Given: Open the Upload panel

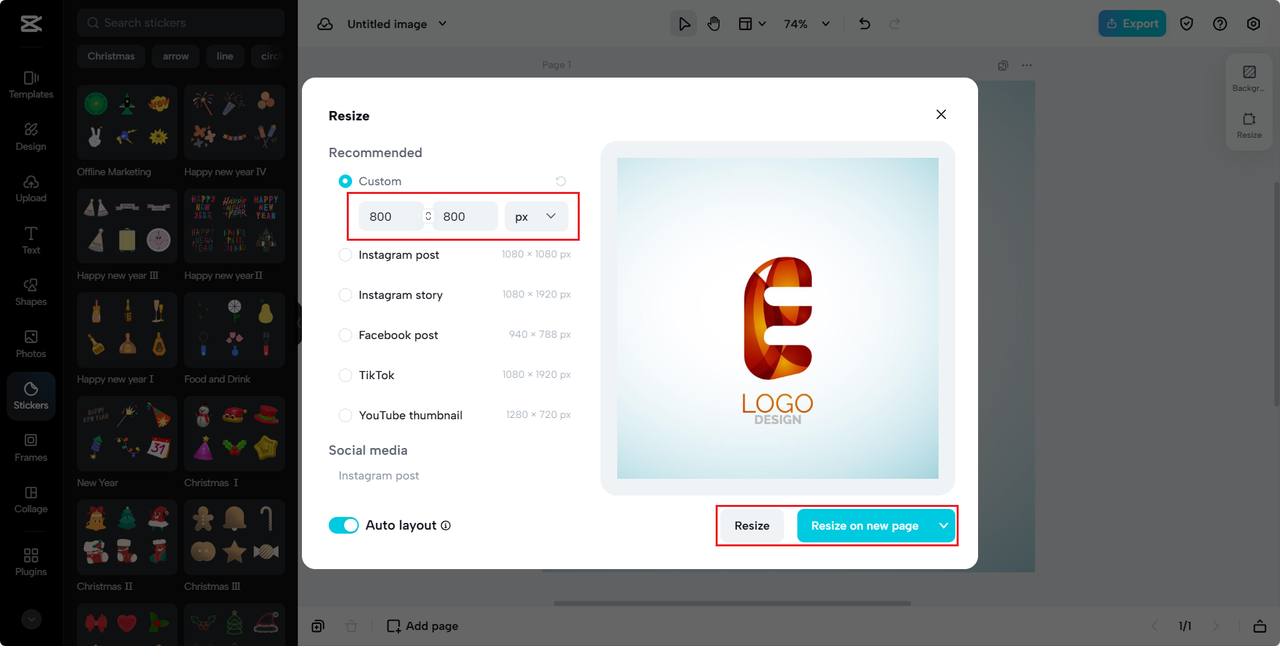Looking at the screenshot, I should tap(31, 189).
